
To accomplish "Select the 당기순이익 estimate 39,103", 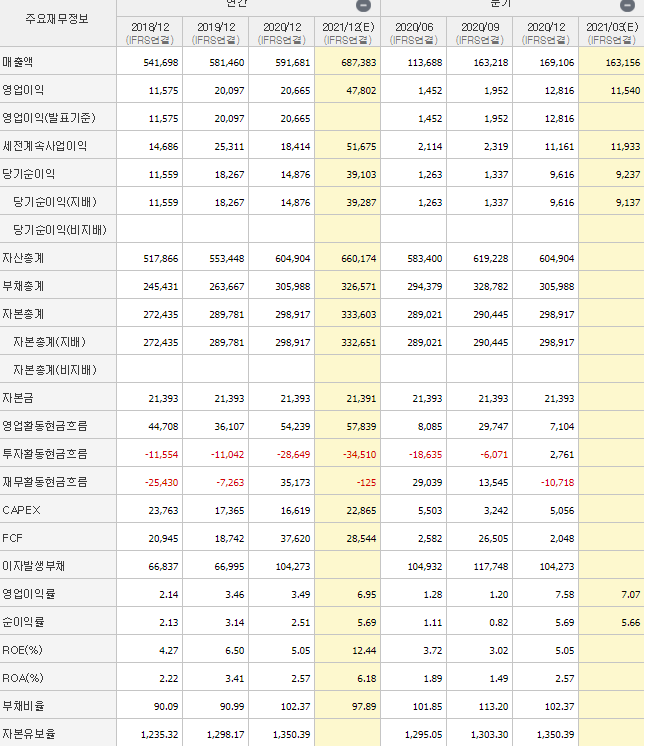I will (361, 175).
